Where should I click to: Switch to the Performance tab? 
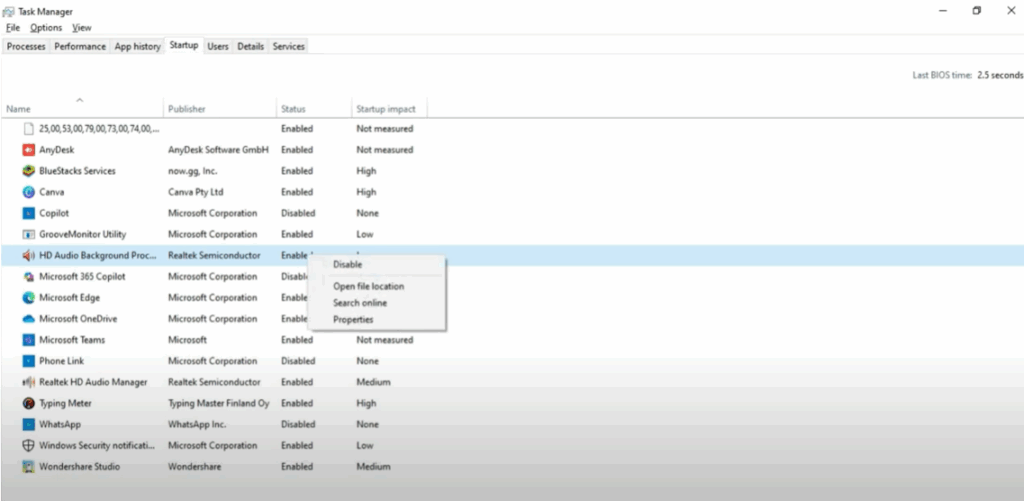click(80, 46)
